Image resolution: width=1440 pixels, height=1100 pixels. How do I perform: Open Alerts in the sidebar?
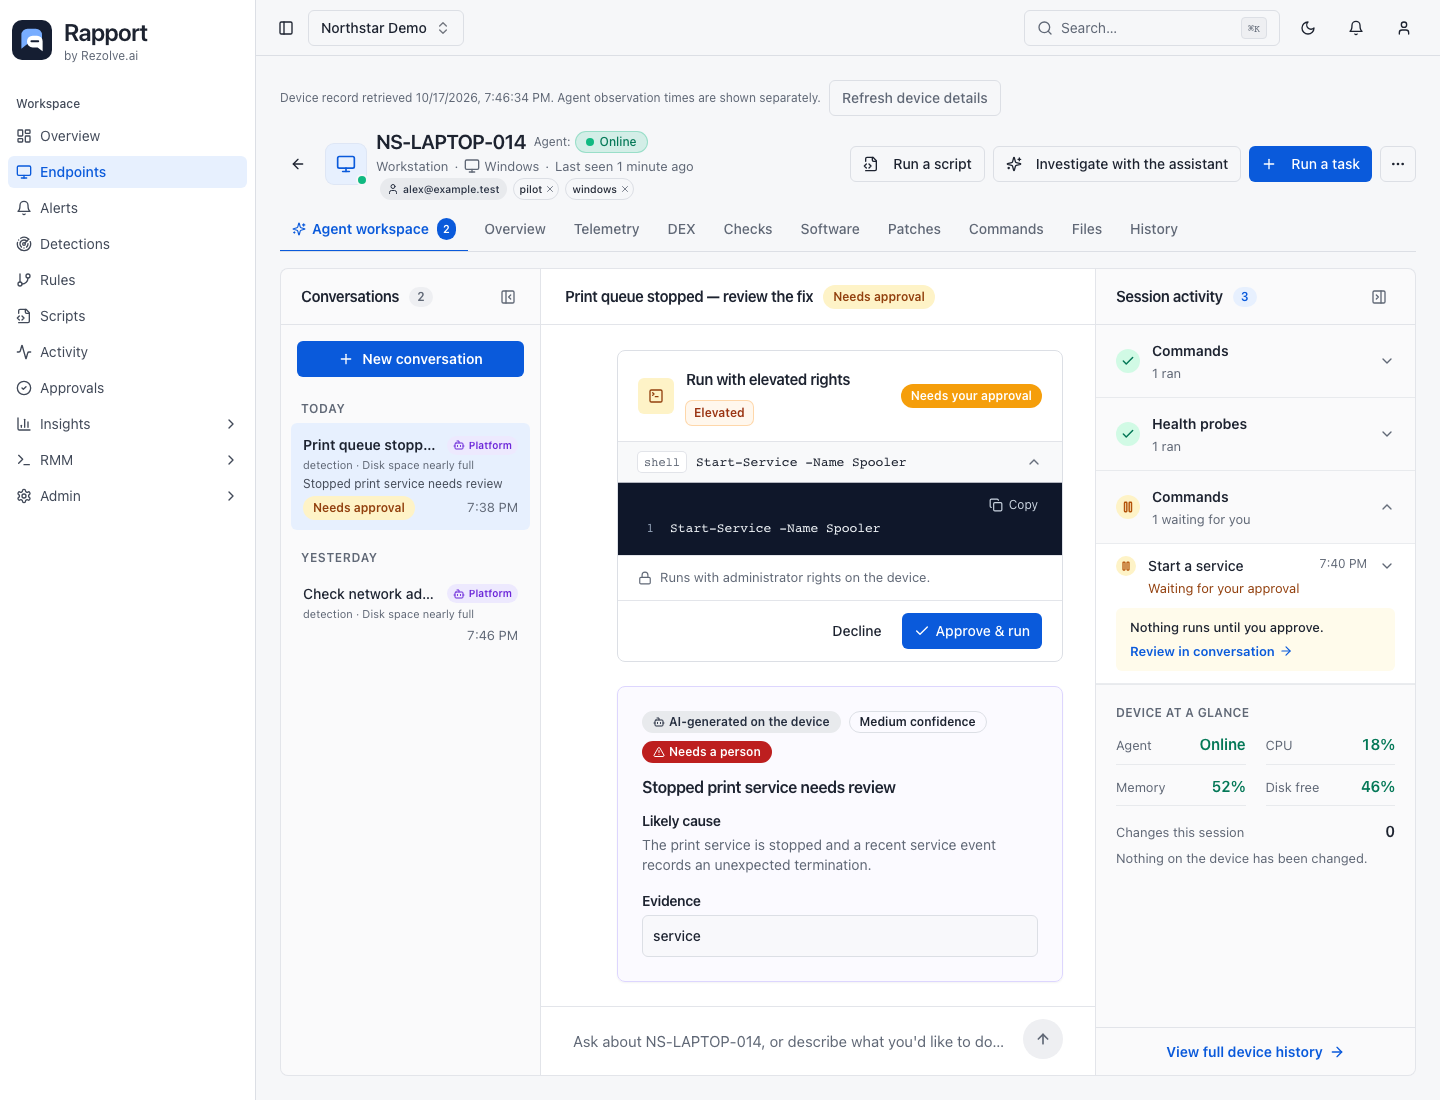point(127,208)
